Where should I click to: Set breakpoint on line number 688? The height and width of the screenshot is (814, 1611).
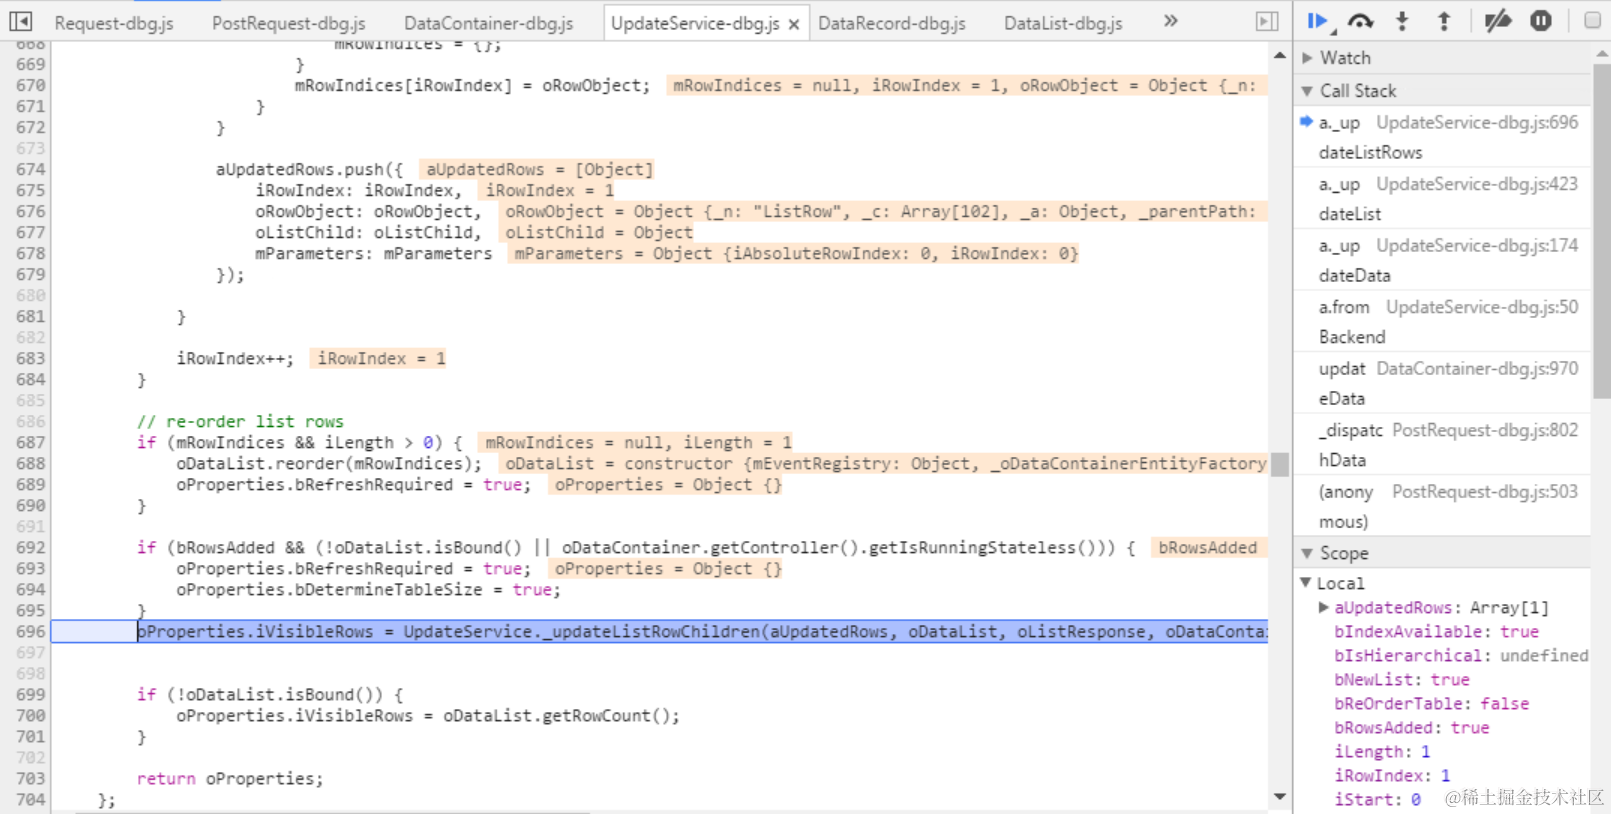click(31, 463)
